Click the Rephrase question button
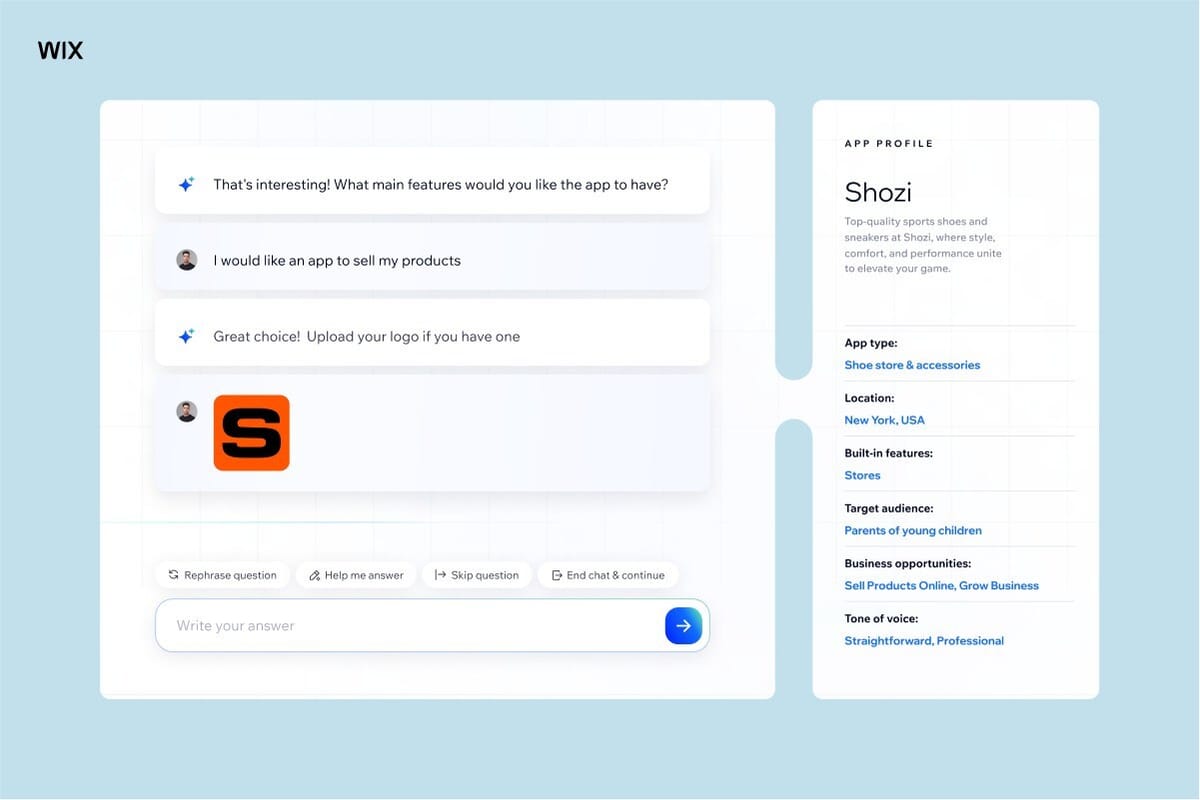This screenshot has height=800, width=1200. click(222, 575)
